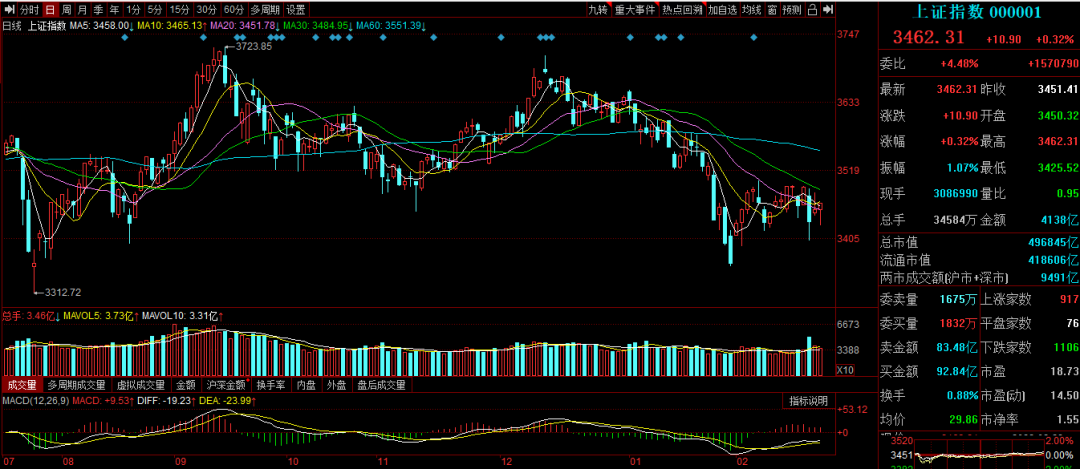The image size is (1080, 469).
Task: Select the 内盘 tab
Action: pos(306,385)
